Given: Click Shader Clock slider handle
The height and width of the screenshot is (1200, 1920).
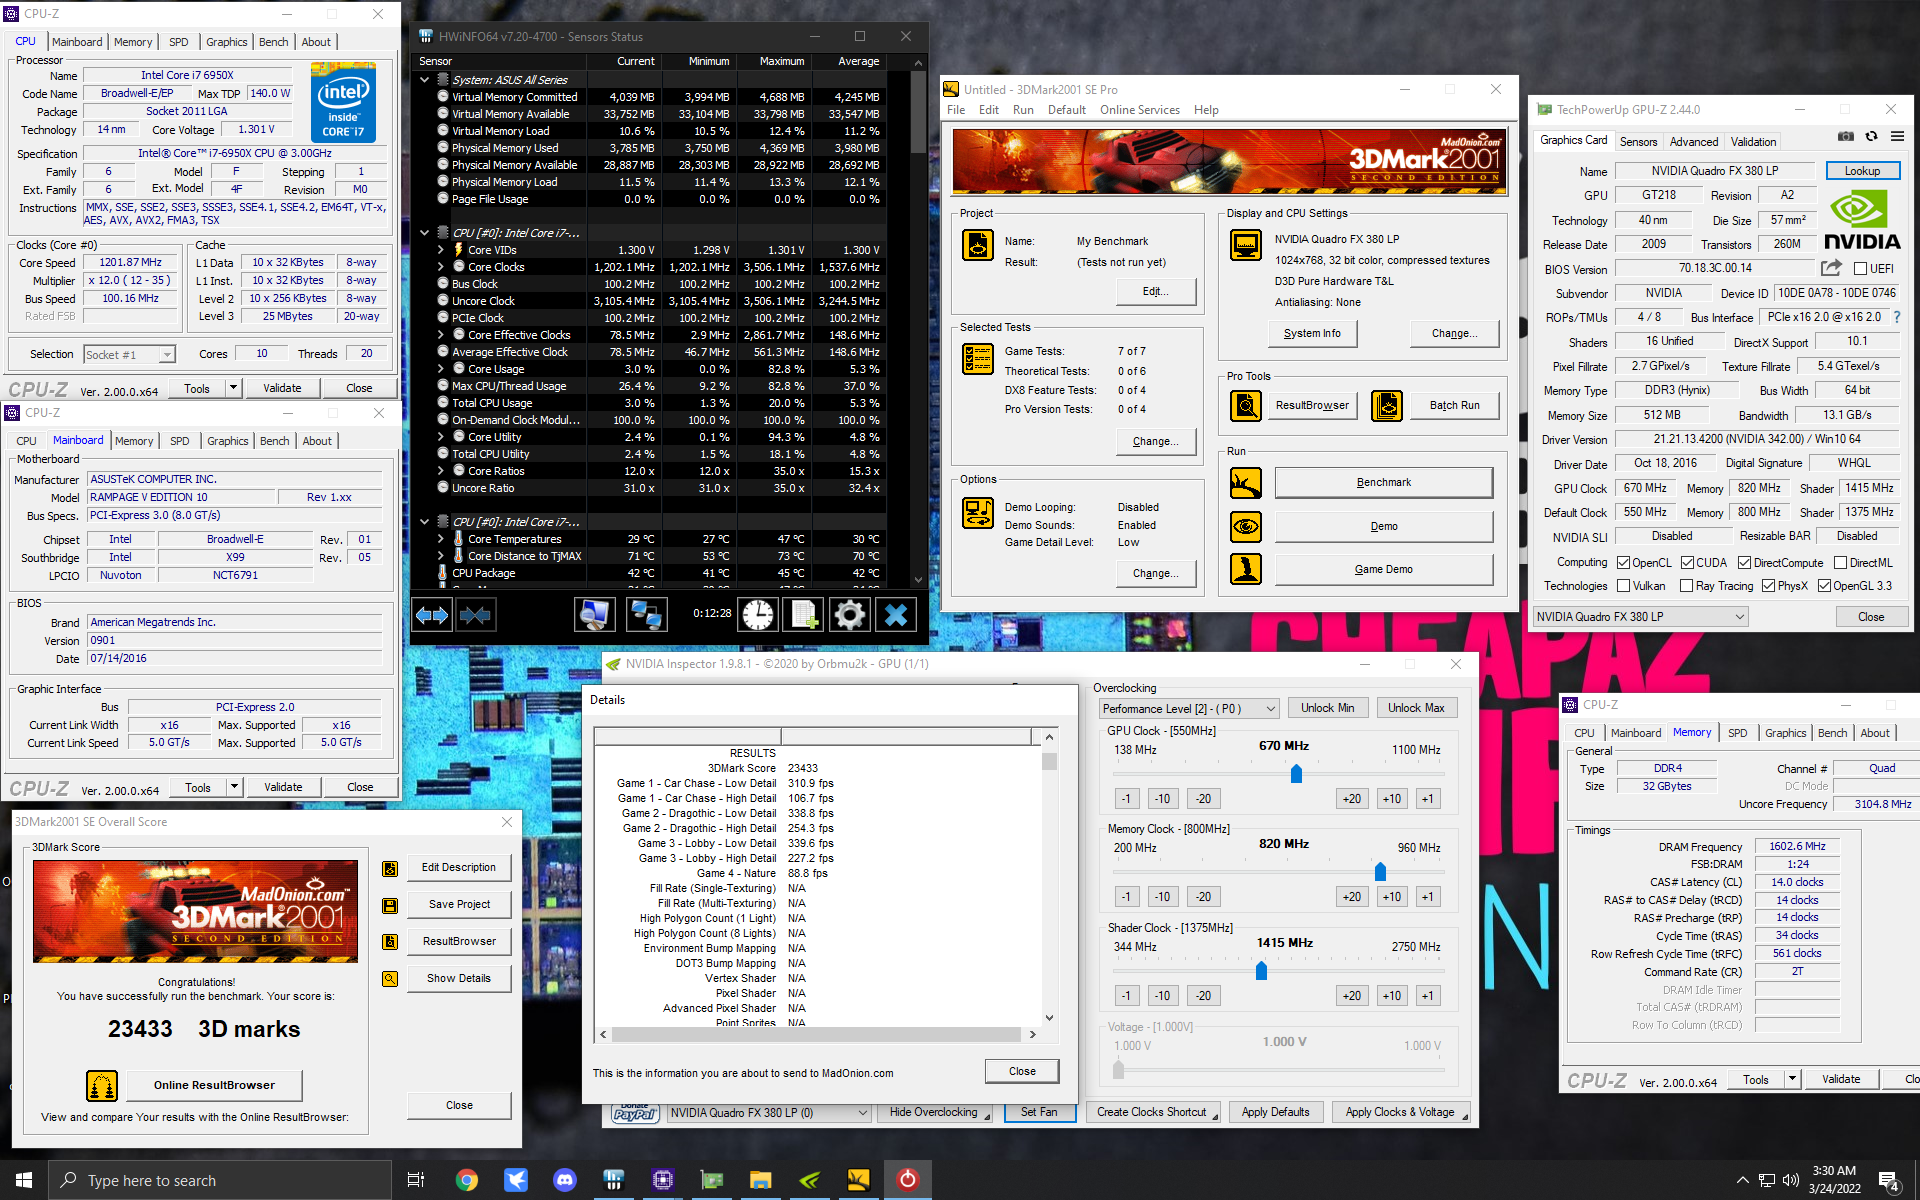Looking at the screenshot, I should coord(1261,971).
